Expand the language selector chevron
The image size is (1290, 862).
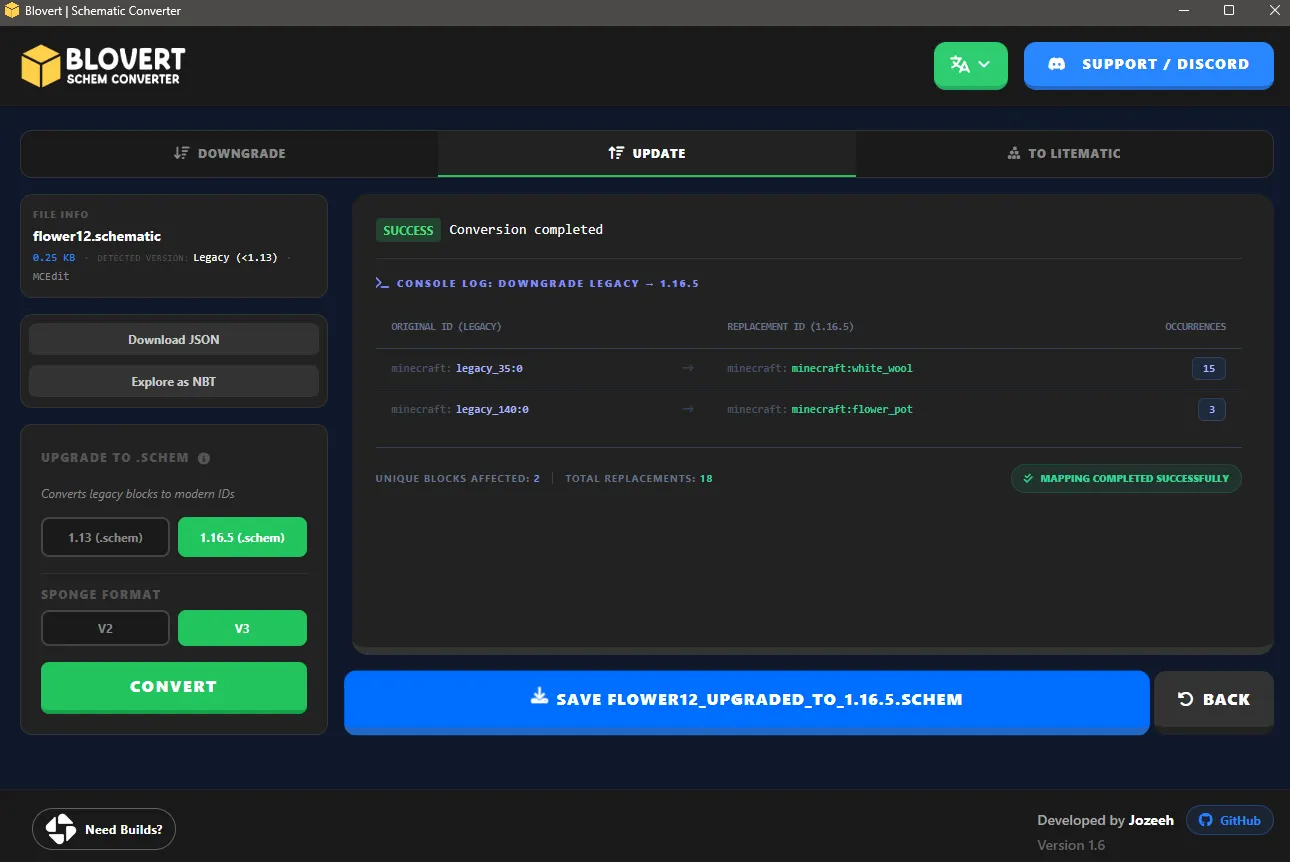tap(984, 64)
